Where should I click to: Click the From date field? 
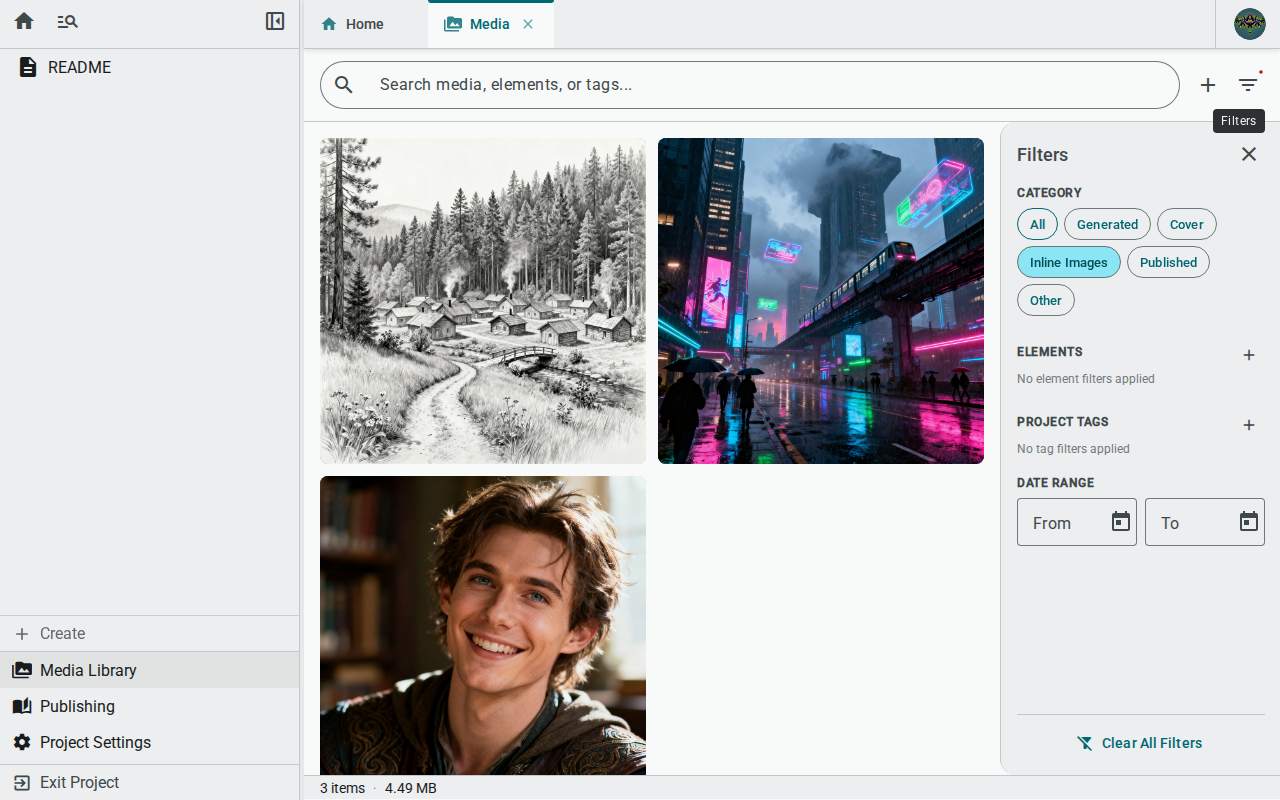[1077, 522]
